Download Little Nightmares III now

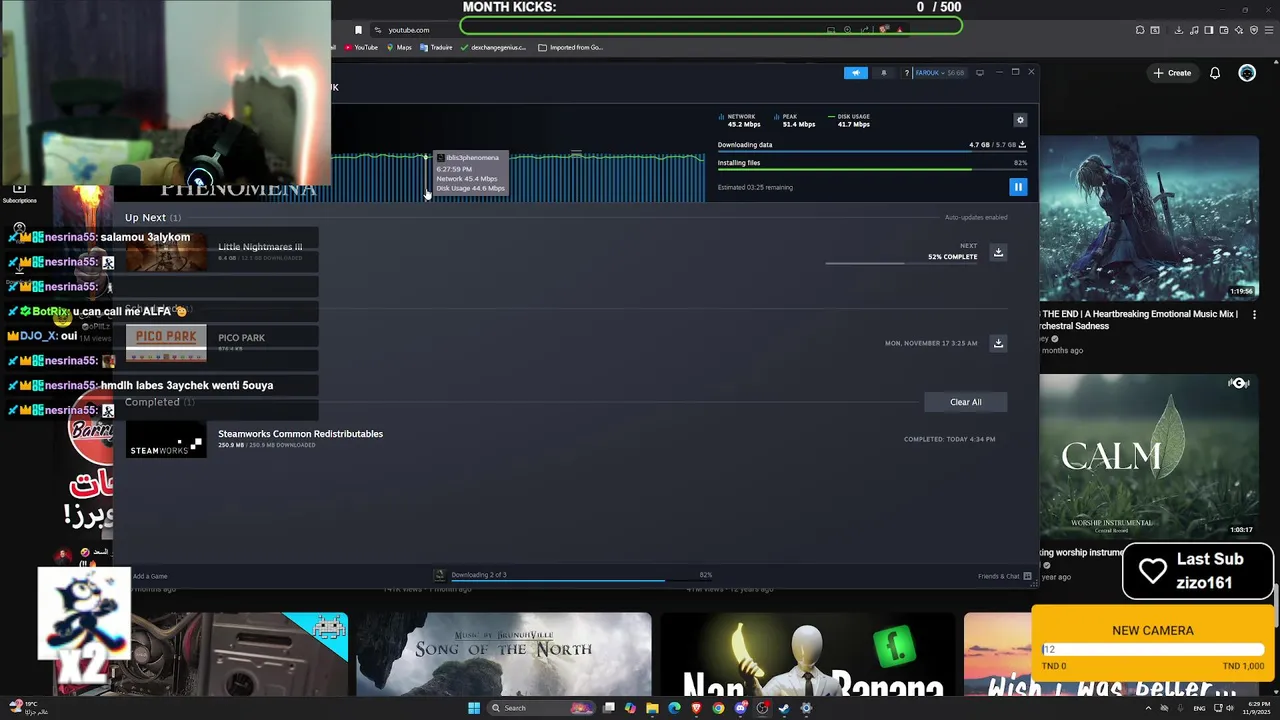[998, 252]
